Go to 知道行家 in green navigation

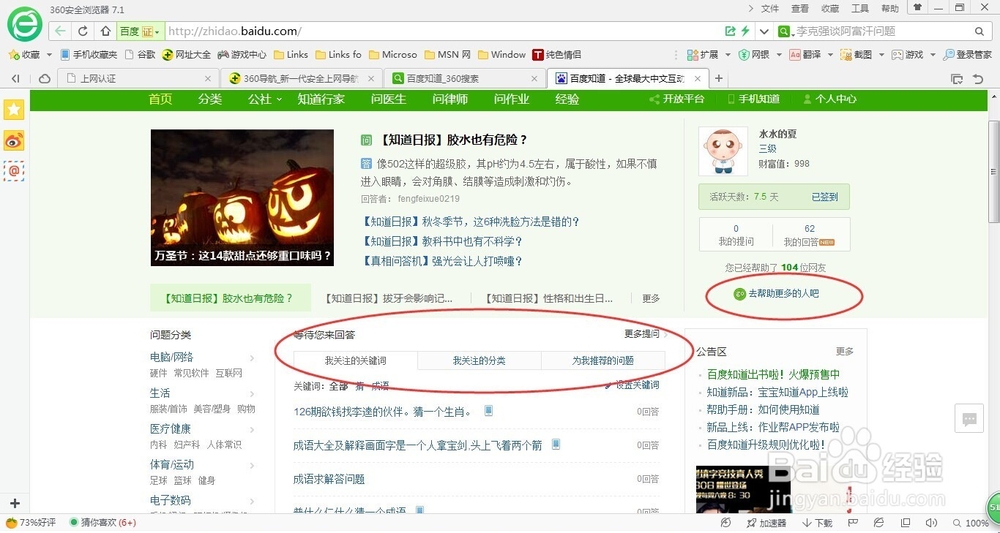[321, 99]
